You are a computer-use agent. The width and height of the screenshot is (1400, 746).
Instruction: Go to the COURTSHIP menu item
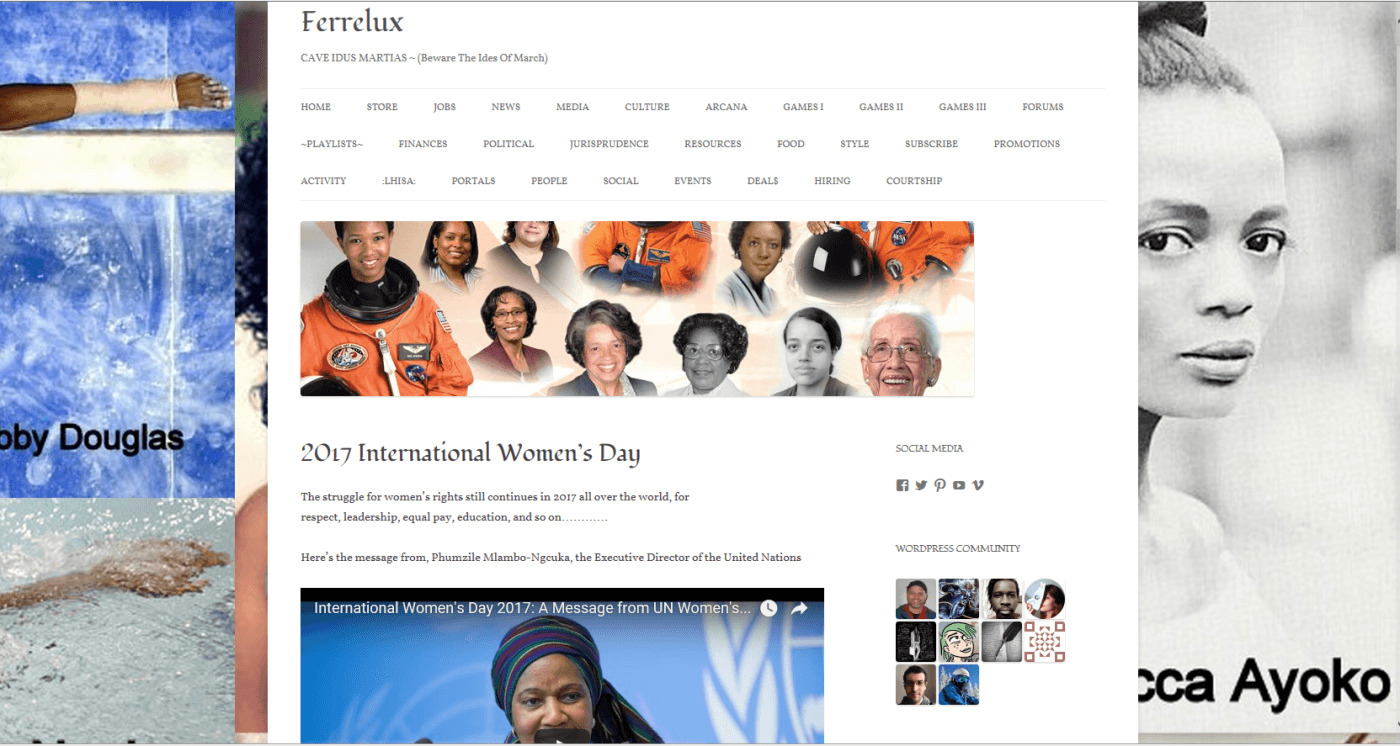pyautogui.click(x=914, y=181)
